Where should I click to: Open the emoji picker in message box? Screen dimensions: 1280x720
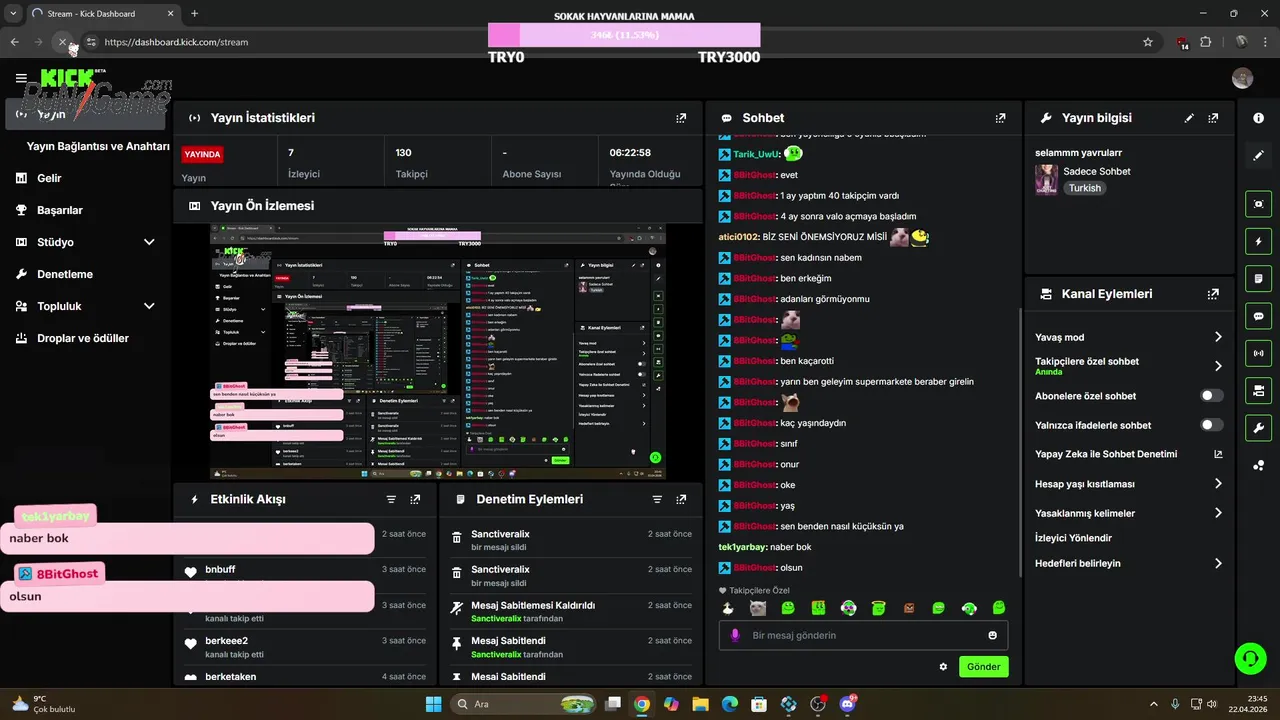point(992,635)
